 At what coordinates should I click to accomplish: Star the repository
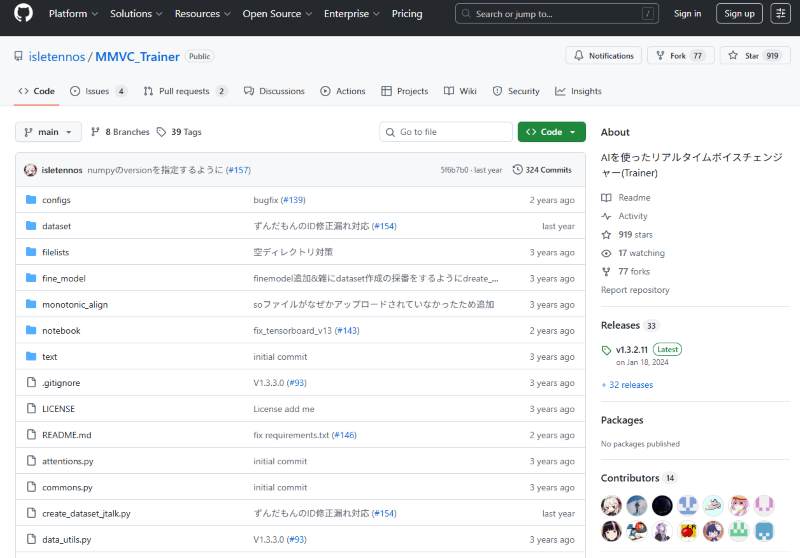pos(755,56)
